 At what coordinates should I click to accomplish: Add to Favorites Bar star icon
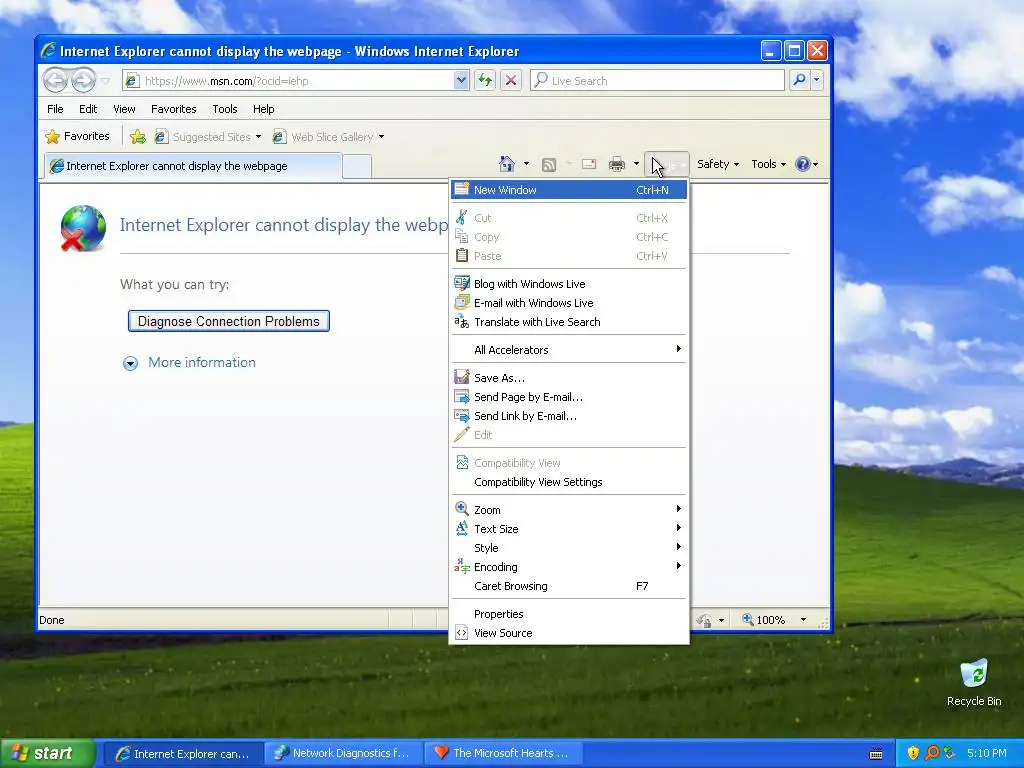(x=138, y=136)
